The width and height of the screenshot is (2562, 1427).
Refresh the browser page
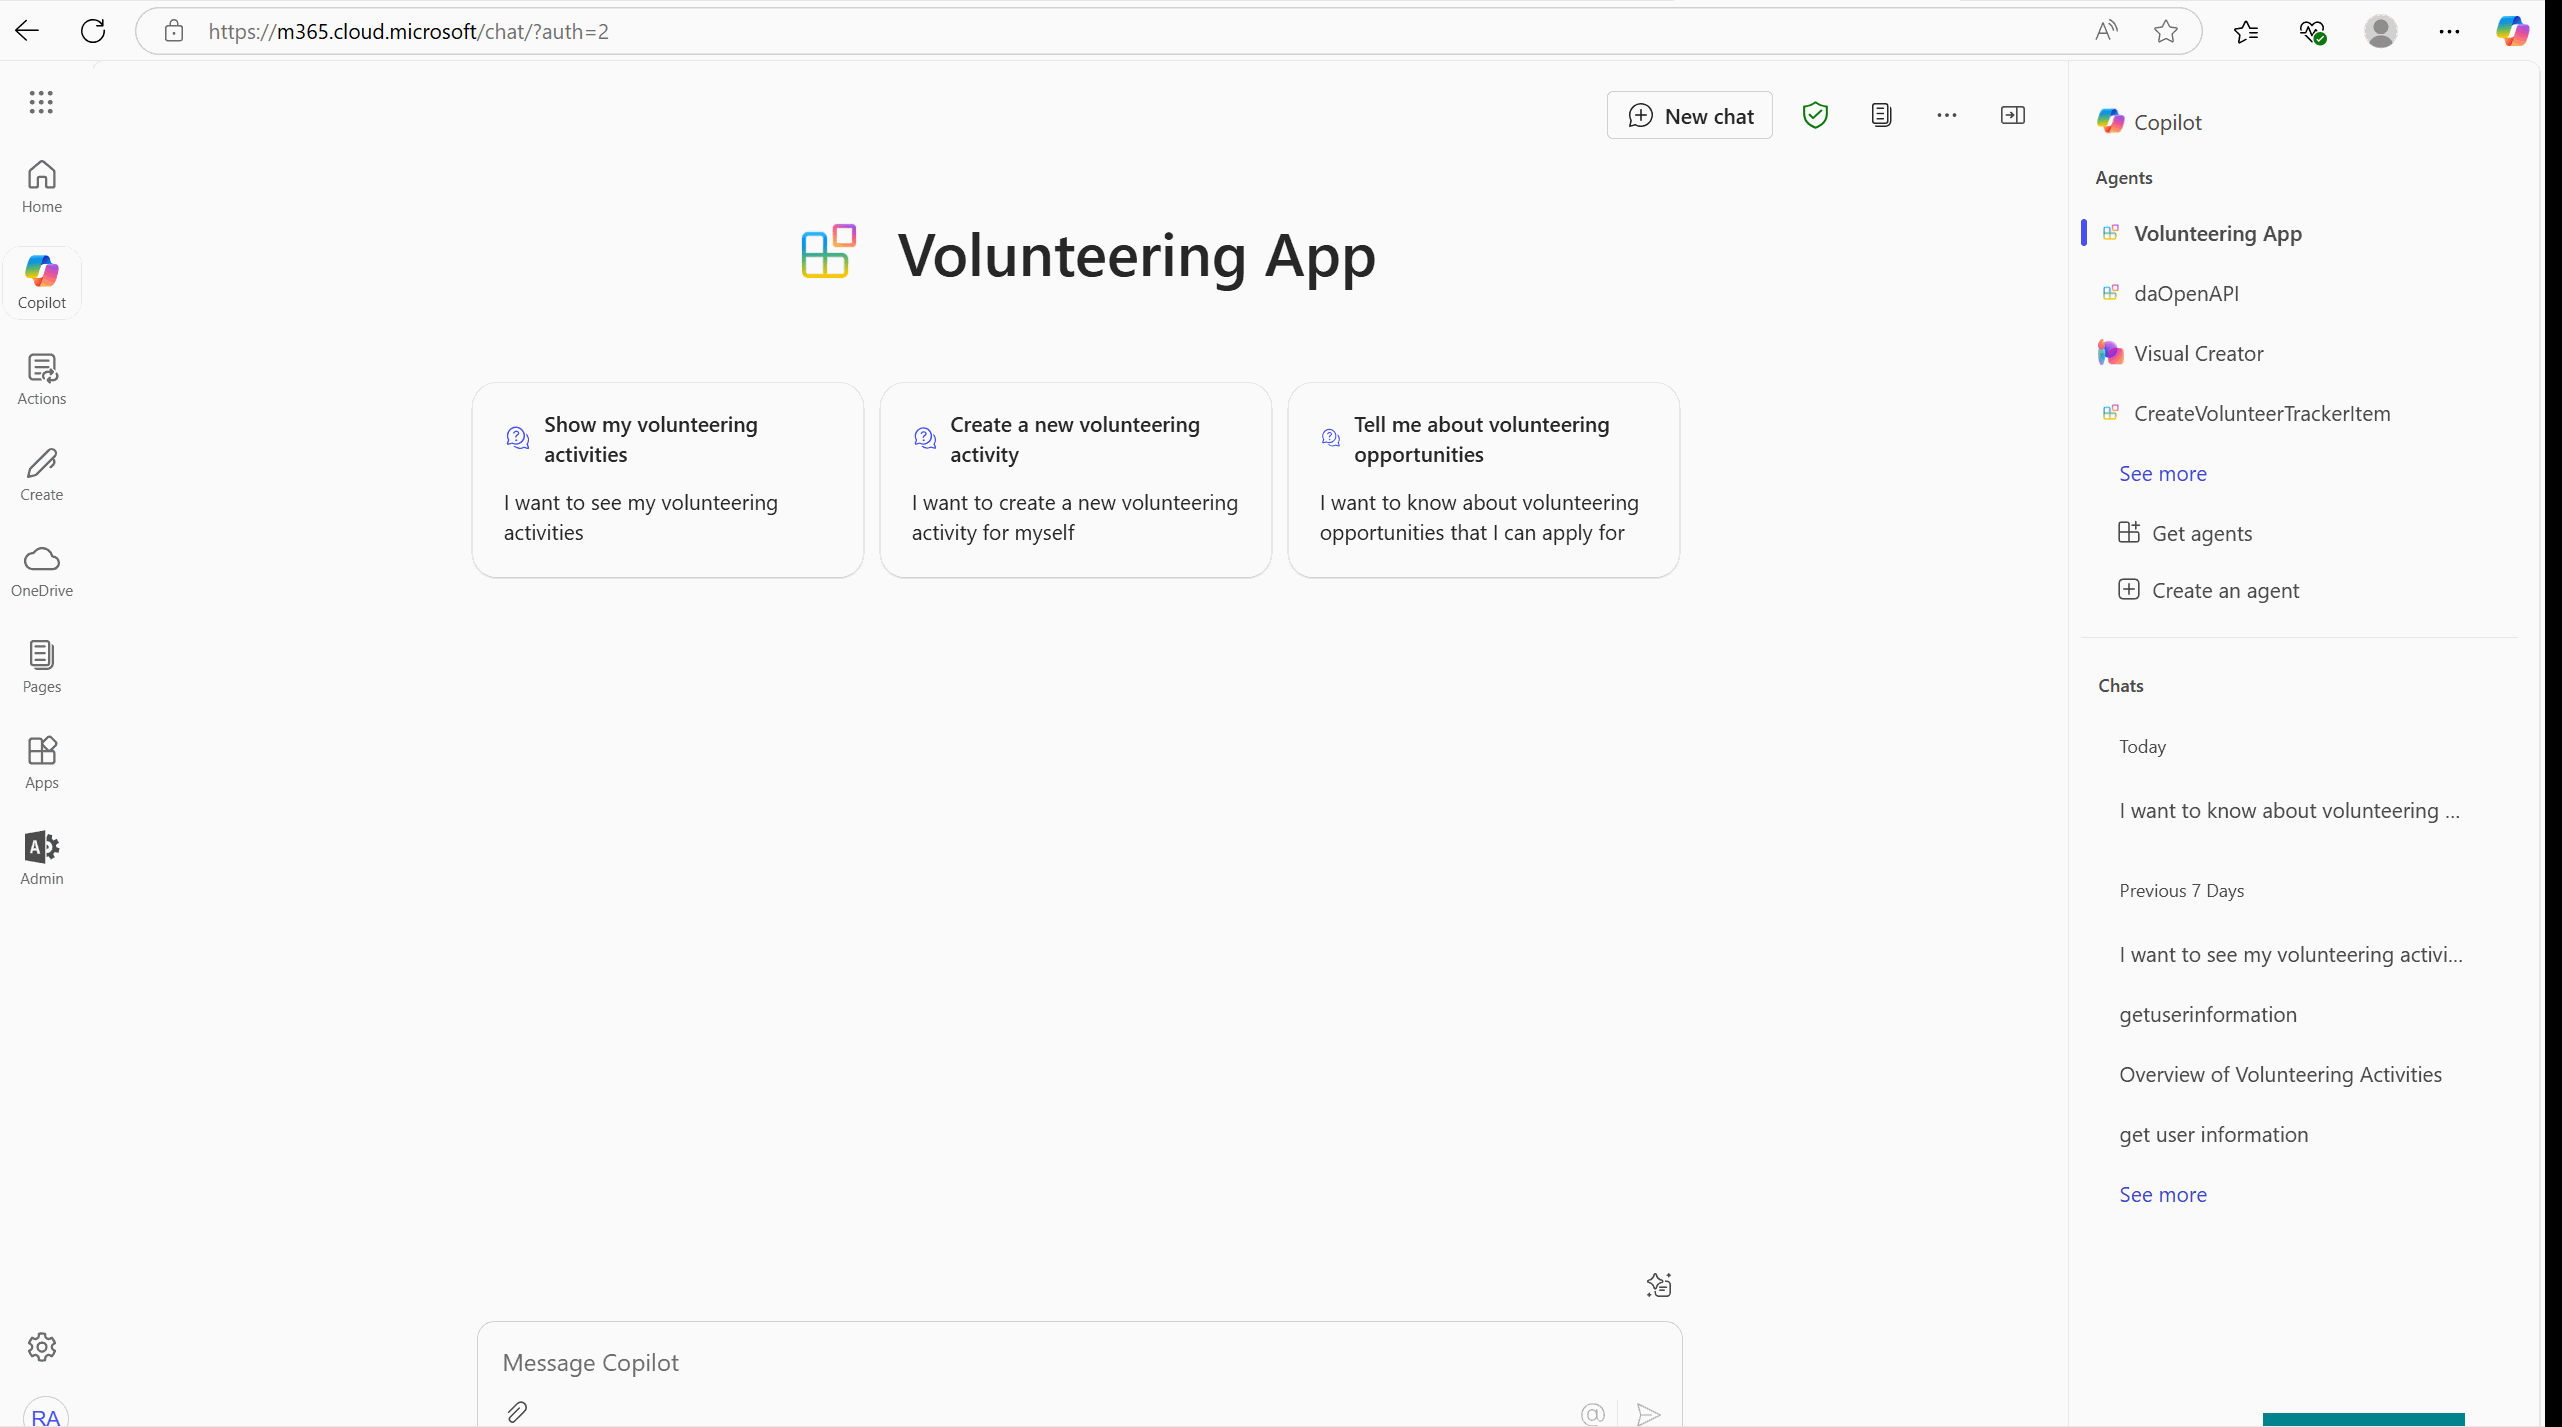(x=93, y=31)
